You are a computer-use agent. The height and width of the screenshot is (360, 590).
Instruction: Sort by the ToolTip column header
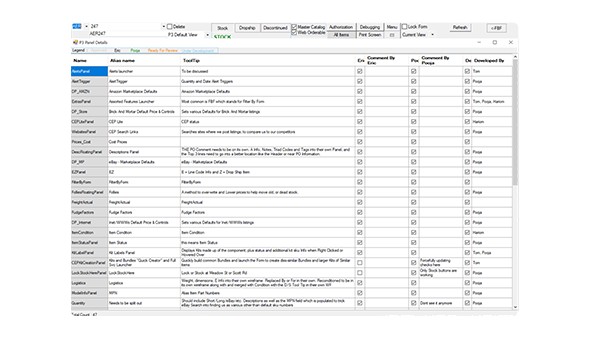268,61
